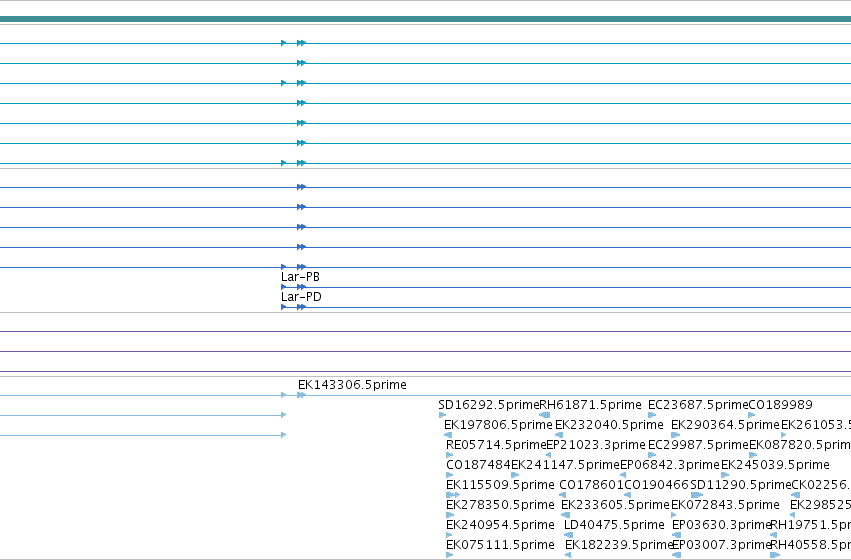
Task: Click the CO178601 label
Action: (x=592, y=485)
